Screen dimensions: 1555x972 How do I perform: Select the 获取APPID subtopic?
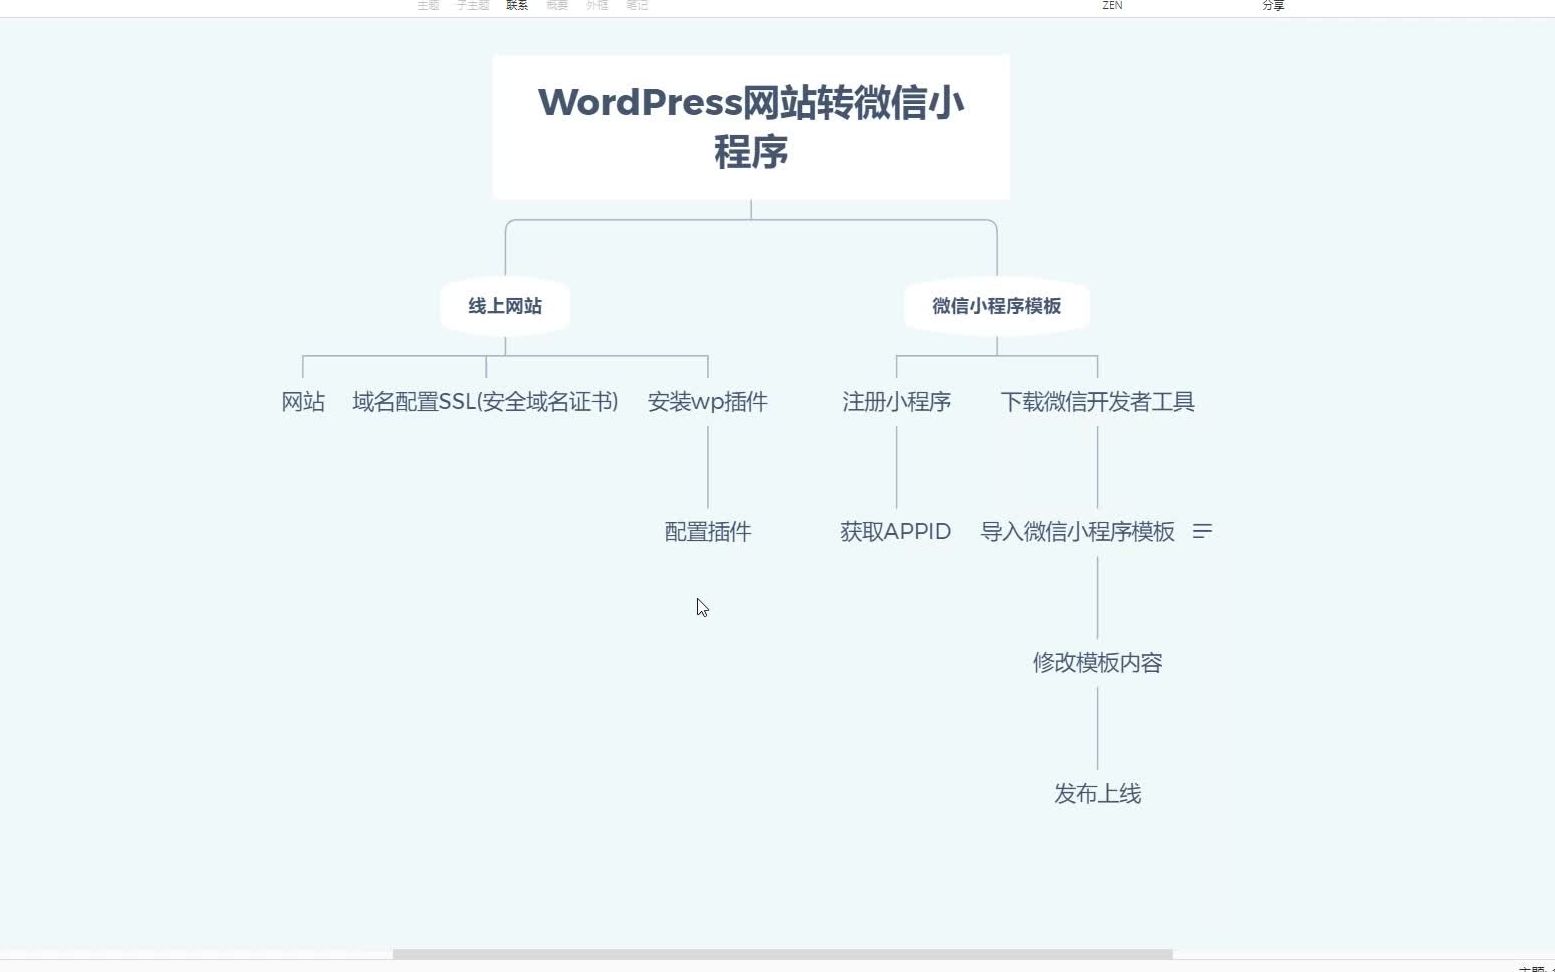click(896, 532)
